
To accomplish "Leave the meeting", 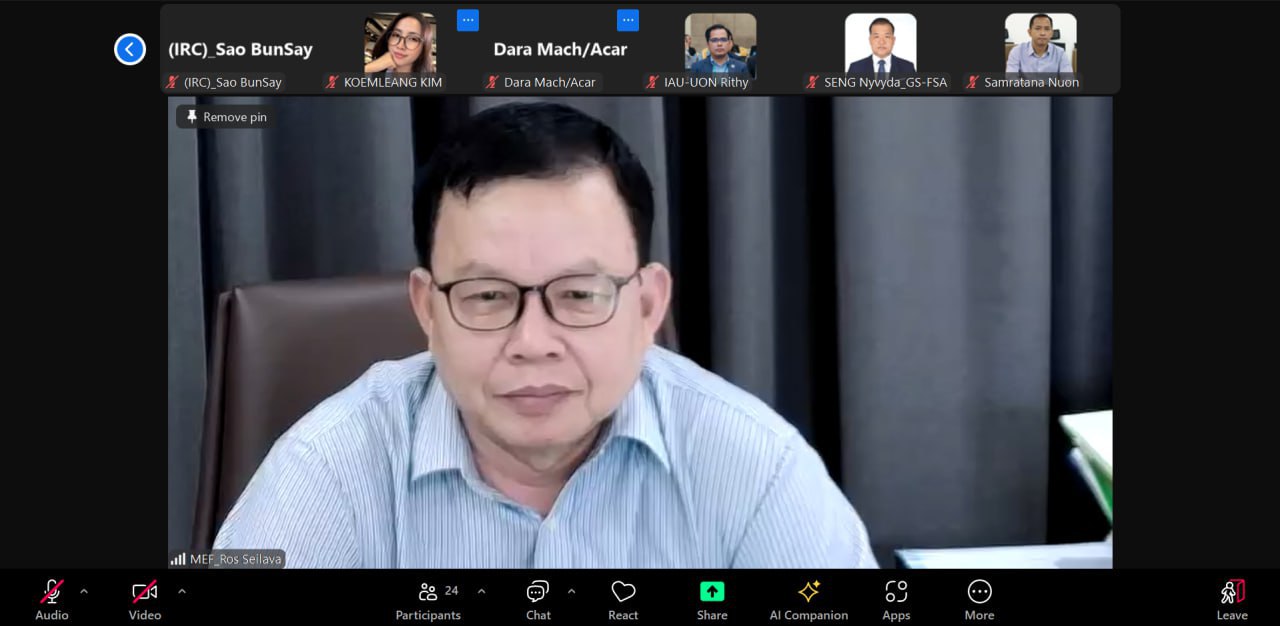I will 1232,601.
